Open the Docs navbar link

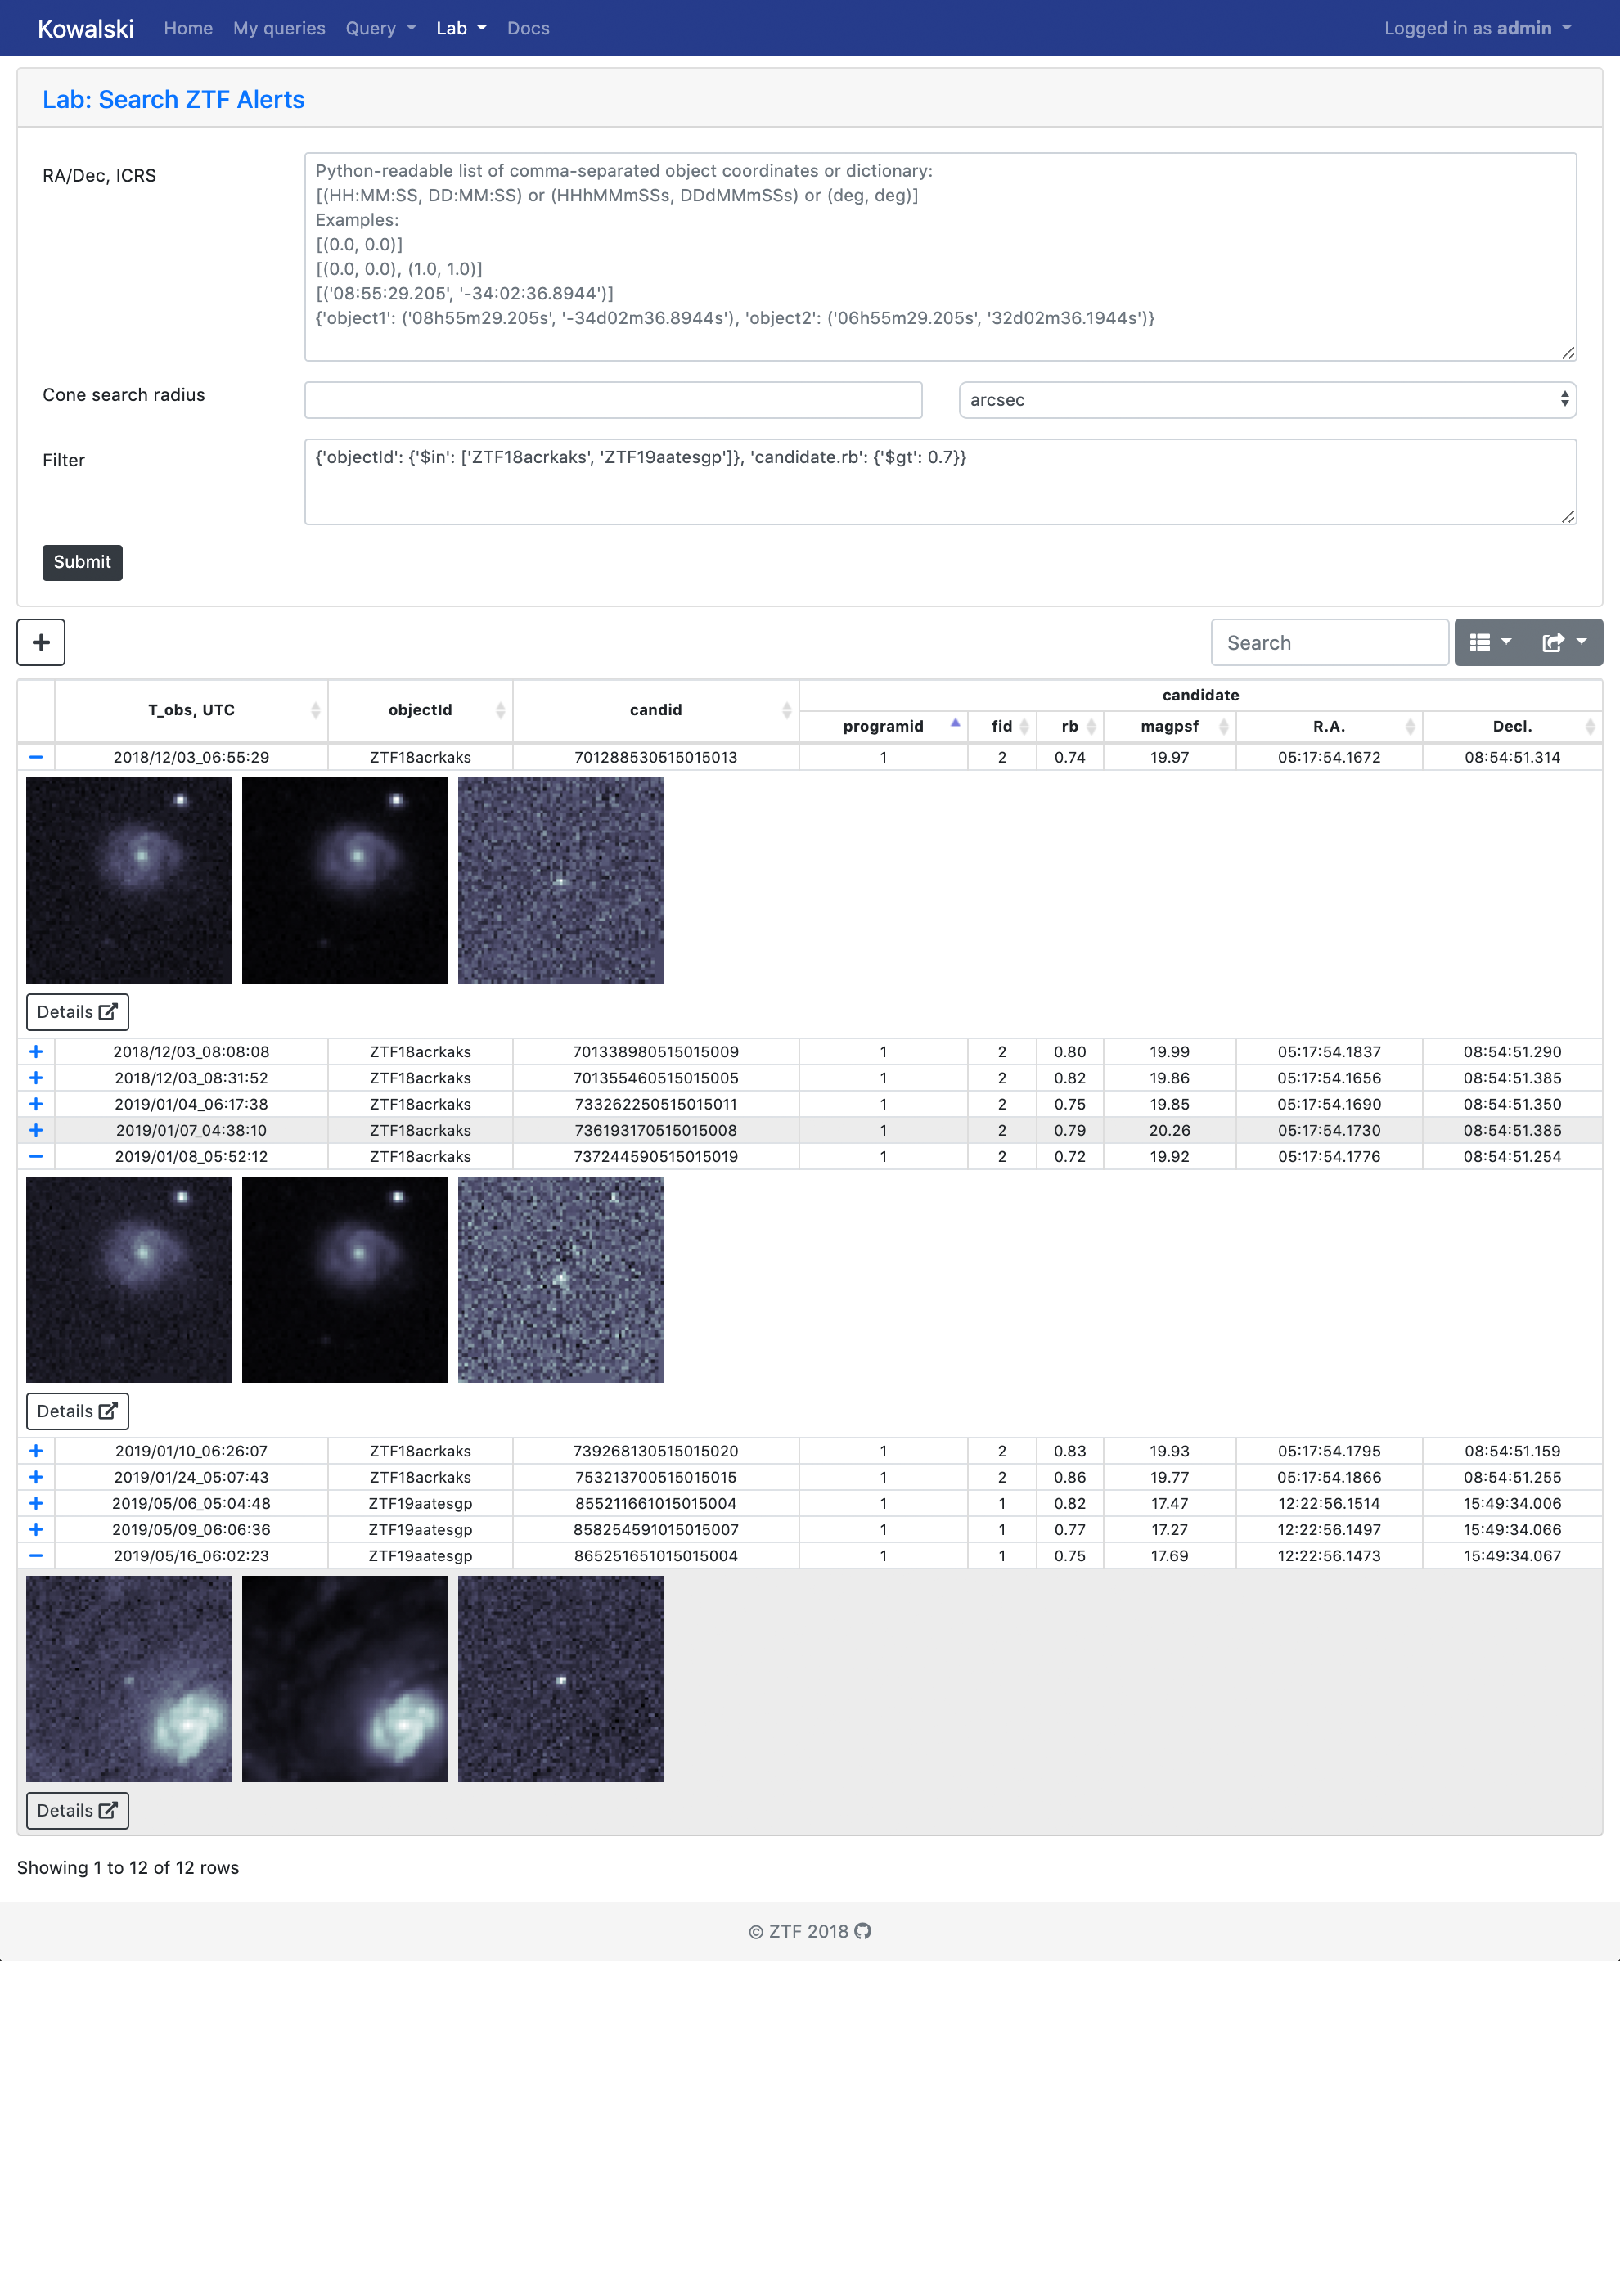(528, 28)
